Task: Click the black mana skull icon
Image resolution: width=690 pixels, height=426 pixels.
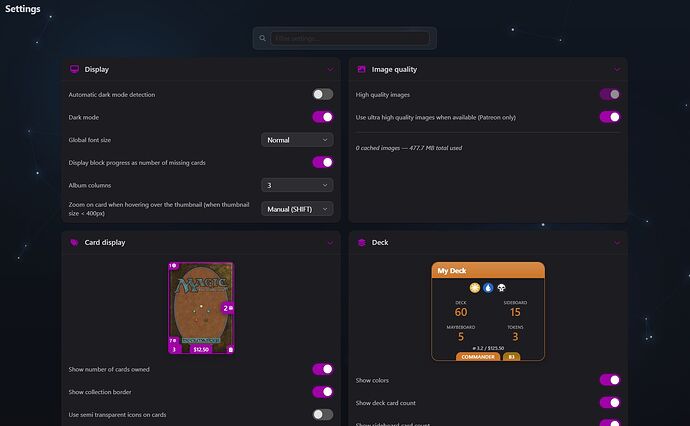Action: click(x=501, y=288)
